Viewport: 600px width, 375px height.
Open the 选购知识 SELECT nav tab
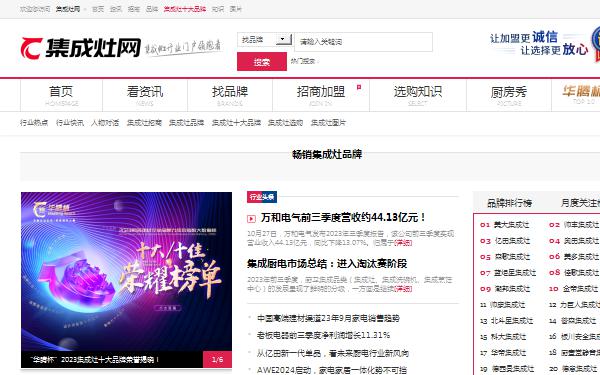click(418, 95)
